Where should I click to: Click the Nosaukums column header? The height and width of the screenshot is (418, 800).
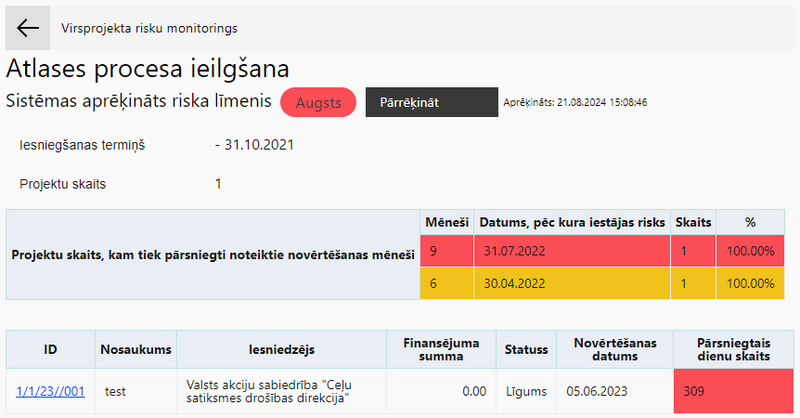(136, 350)
